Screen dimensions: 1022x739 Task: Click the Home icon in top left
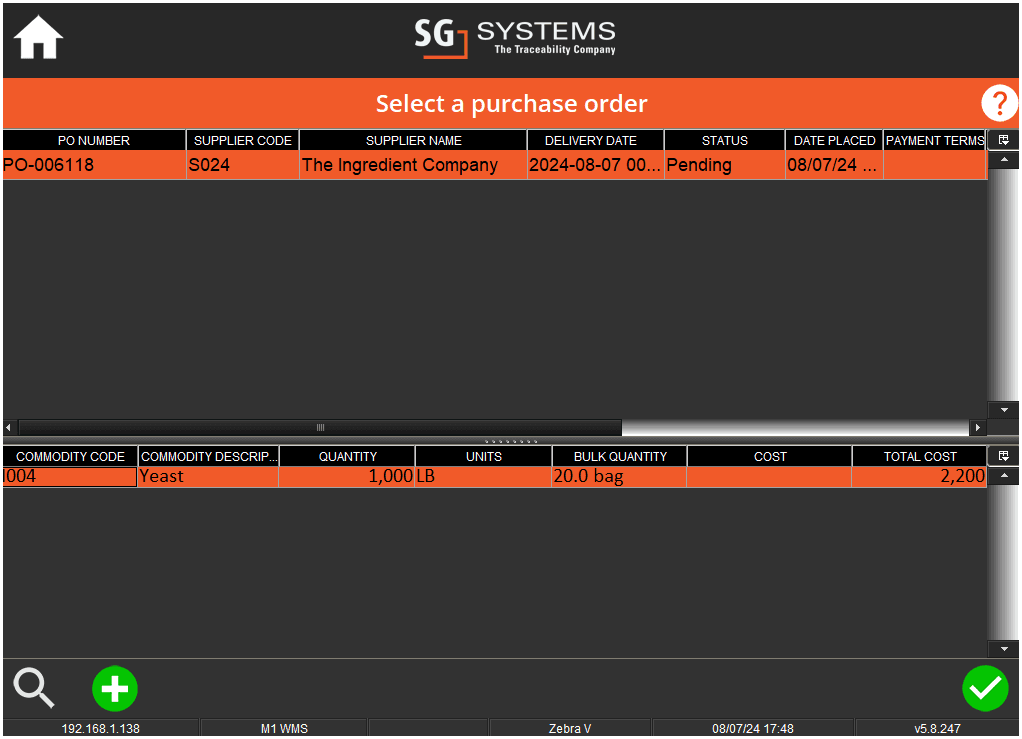pyautogui.click(x=37, y=37)
